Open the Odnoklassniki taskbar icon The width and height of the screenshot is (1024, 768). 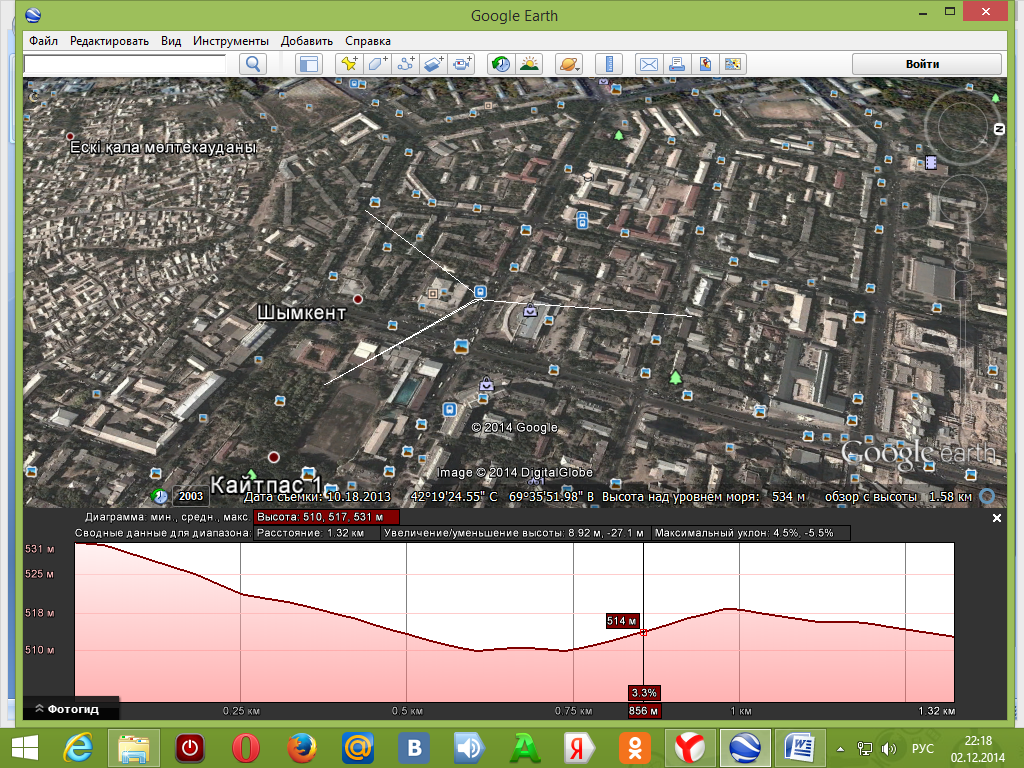pyautogui.click(x=634, y=748)
